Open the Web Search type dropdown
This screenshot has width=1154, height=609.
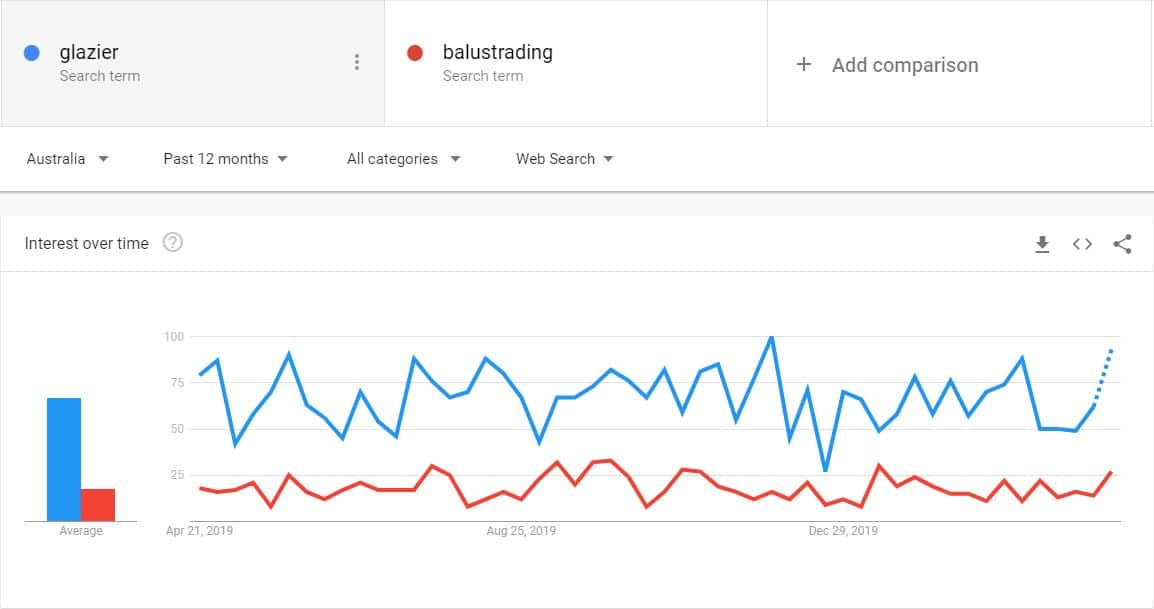(564, 159)
